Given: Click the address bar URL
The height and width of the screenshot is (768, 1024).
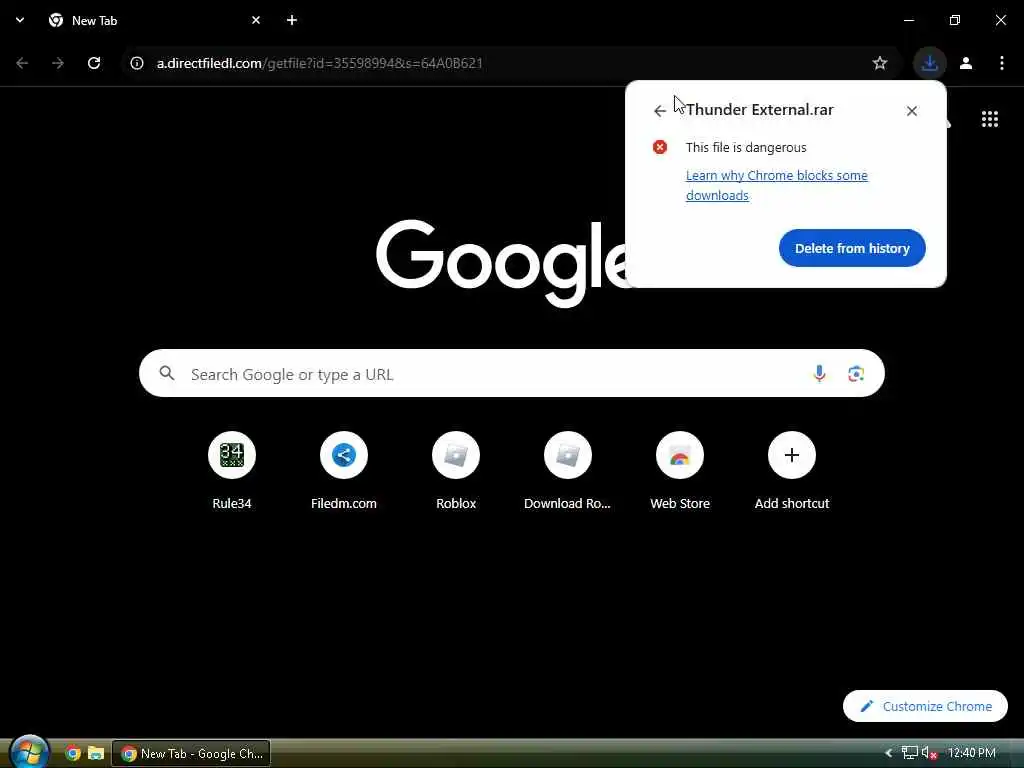Looking at the screenshot, I should [x=319, y=63].
